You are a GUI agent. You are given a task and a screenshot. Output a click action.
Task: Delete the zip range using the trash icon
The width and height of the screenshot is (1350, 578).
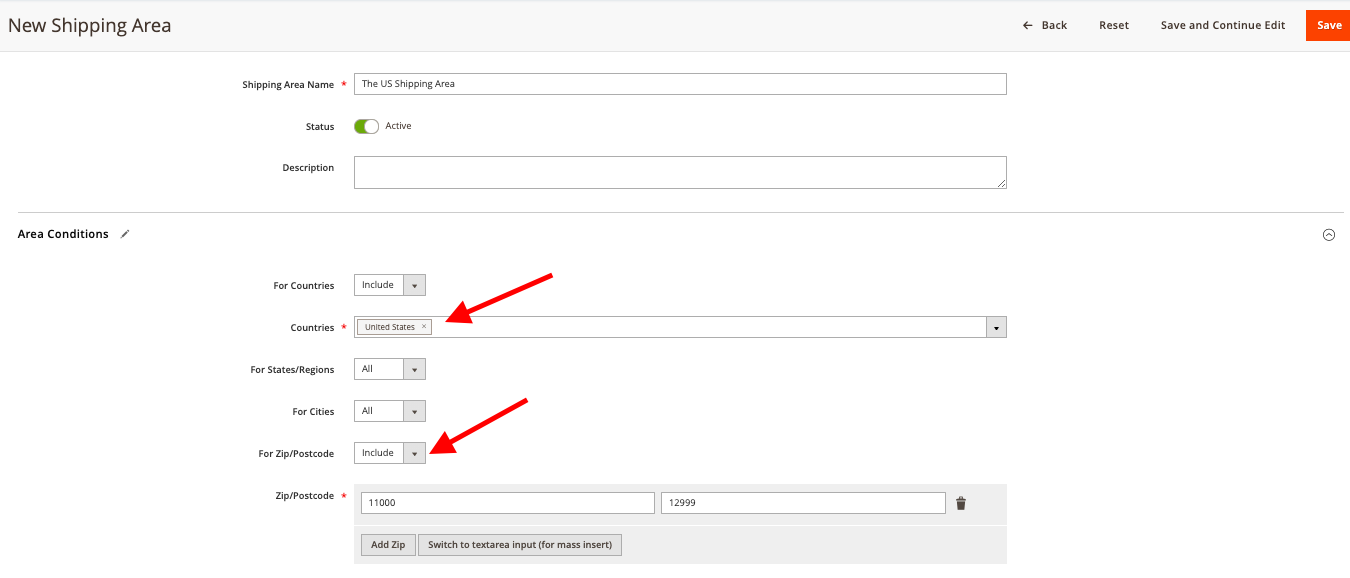point(960,503)
